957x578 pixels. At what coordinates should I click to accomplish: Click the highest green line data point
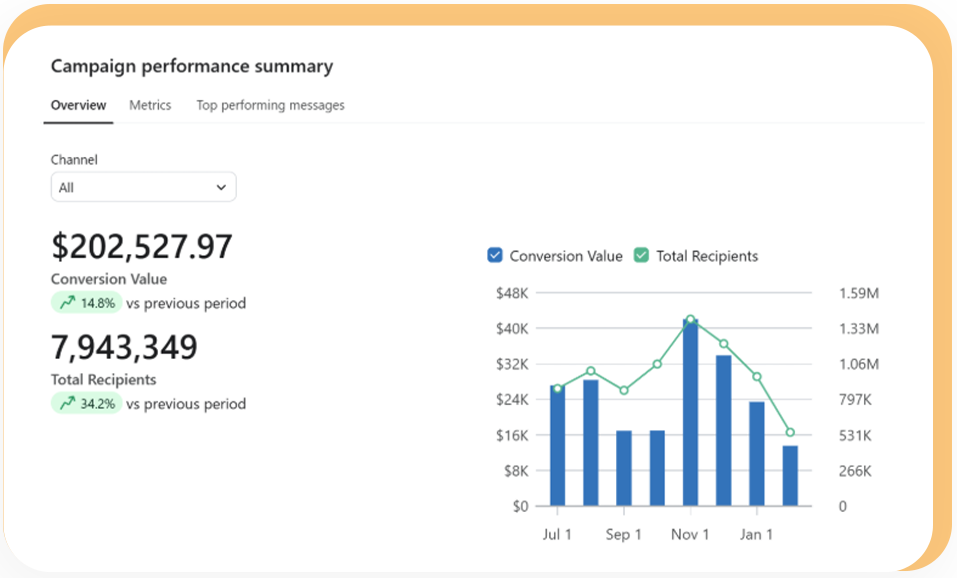coord(690,320)
